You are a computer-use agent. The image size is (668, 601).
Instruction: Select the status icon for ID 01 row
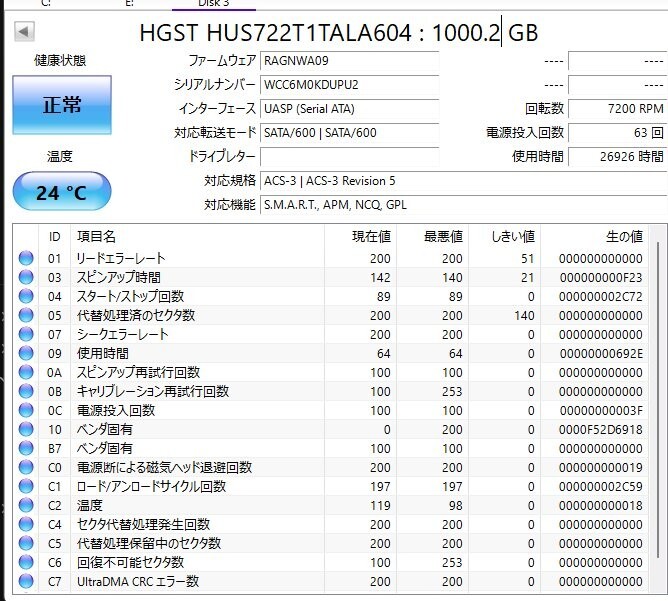click(26, 258)
